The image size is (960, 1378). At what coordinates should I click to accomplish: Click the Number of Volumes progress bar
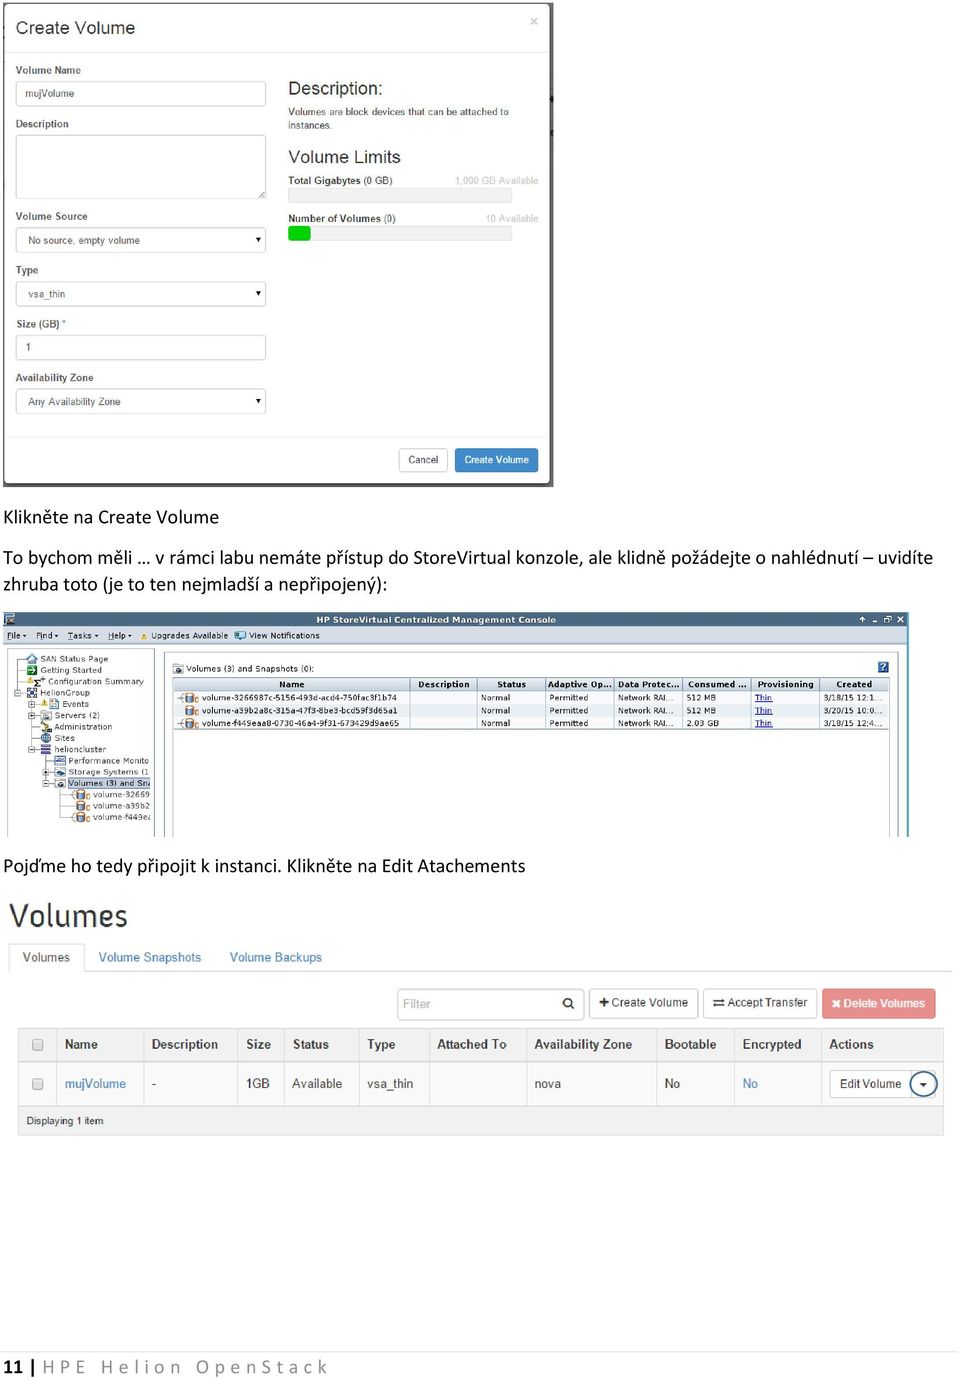click(x=400, y=234)
